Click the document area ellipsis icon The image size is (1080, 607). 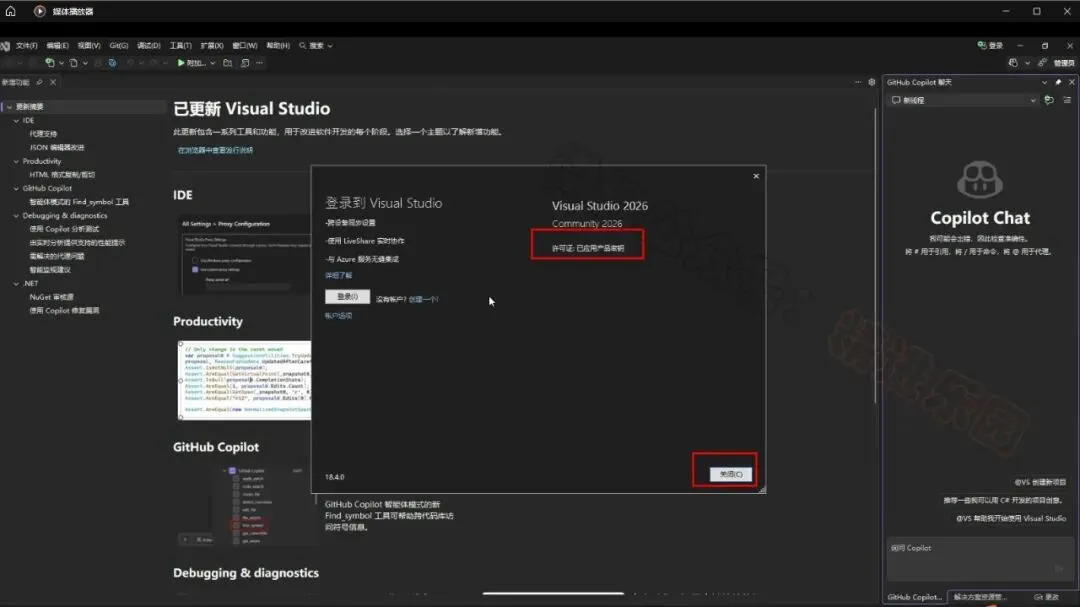click(858, 82)
